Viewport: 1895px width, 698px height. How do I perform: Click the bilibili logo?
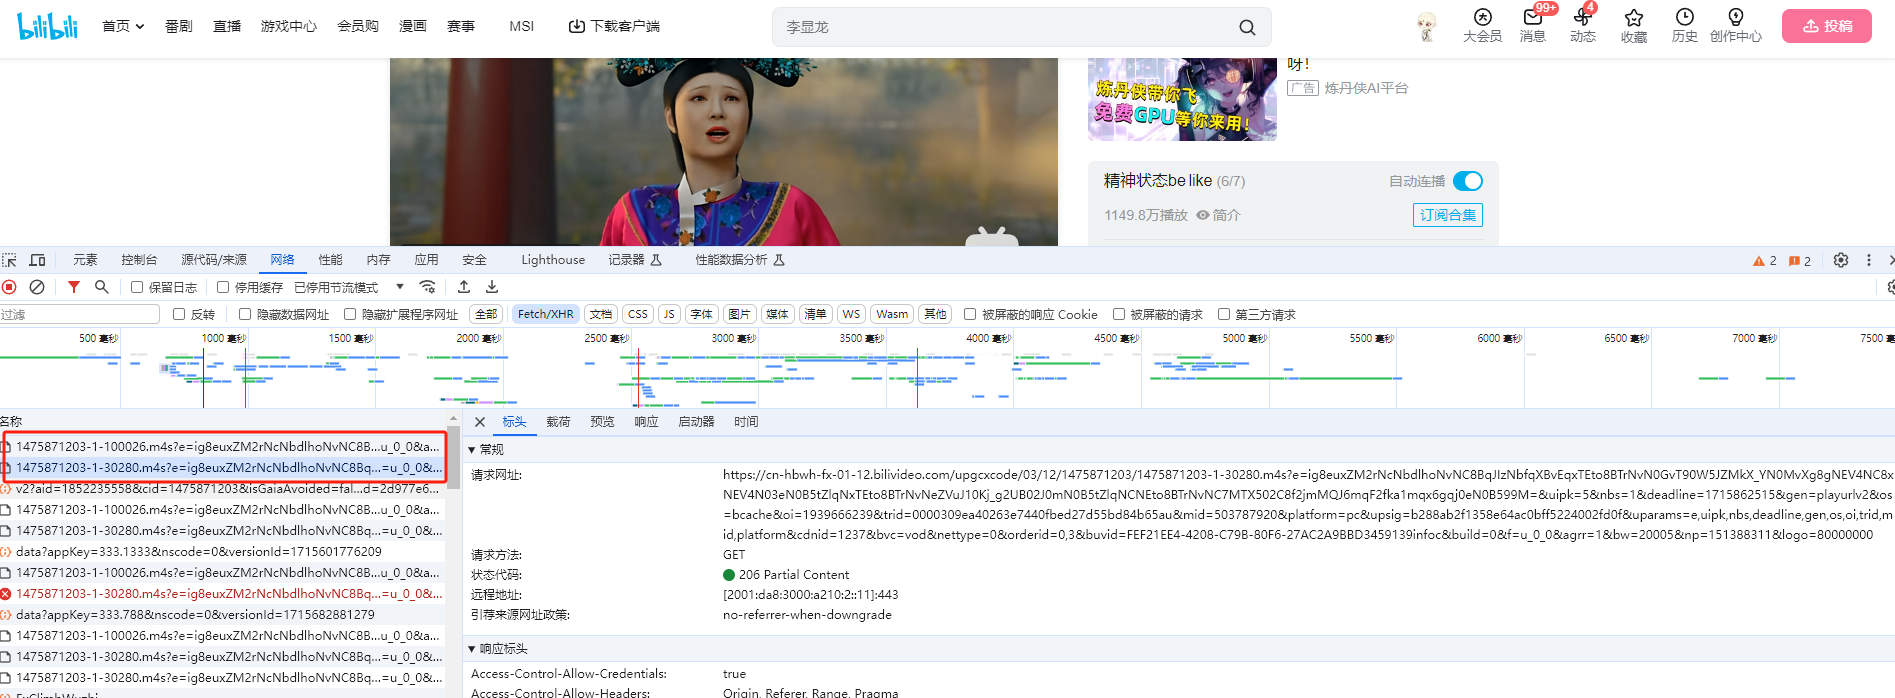47,26
